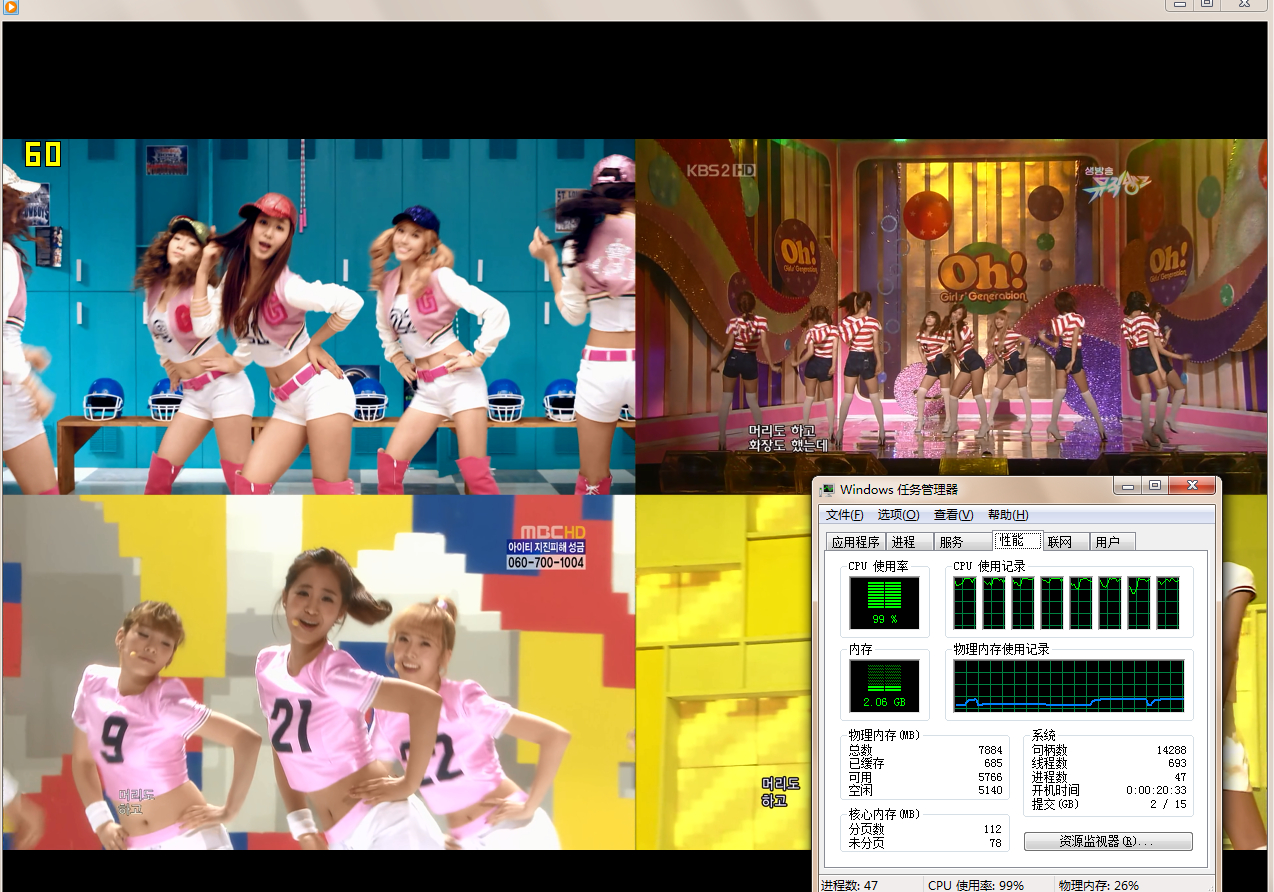This screenshot has width=1274, height=892.
Task: Close the video player window
Action: click(x=1244, y=5)
